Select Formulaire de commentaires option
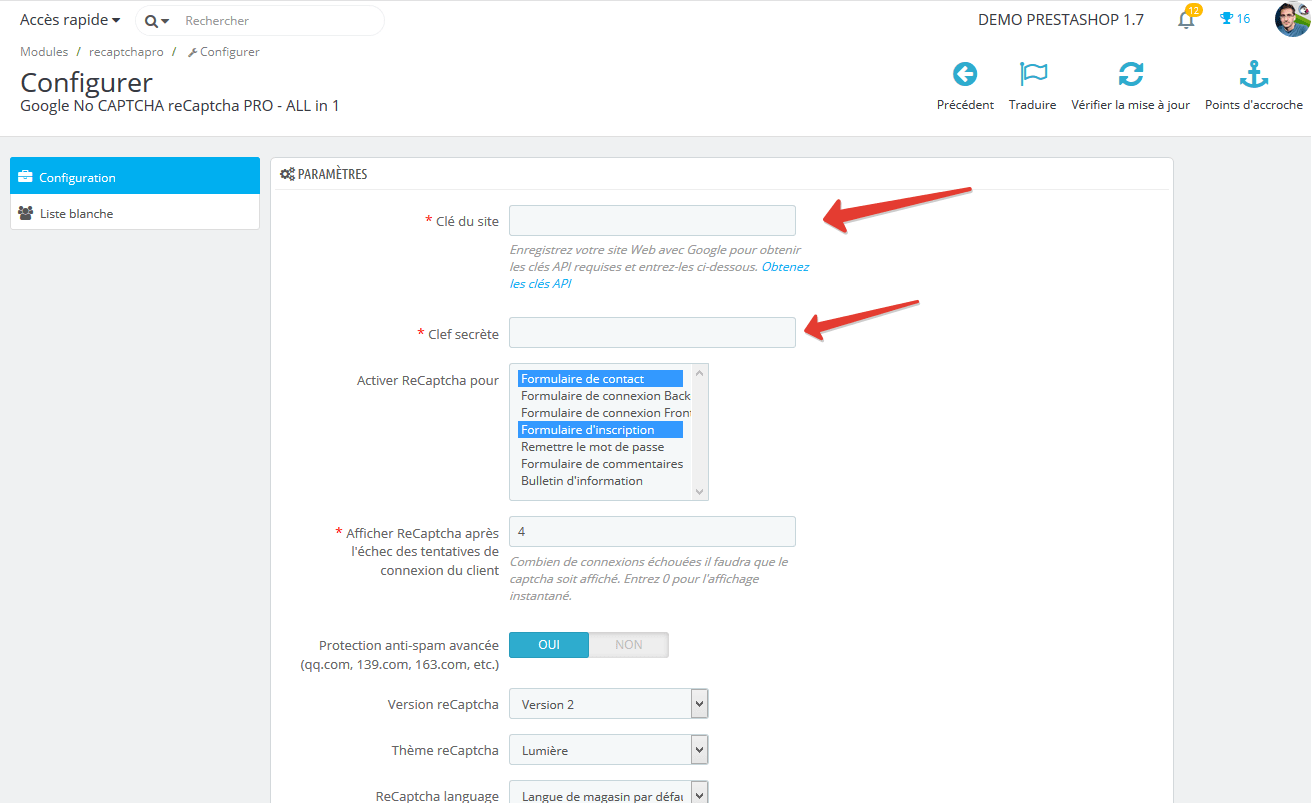This screenshot has height=803, width=1312. (x=602, y=464)
